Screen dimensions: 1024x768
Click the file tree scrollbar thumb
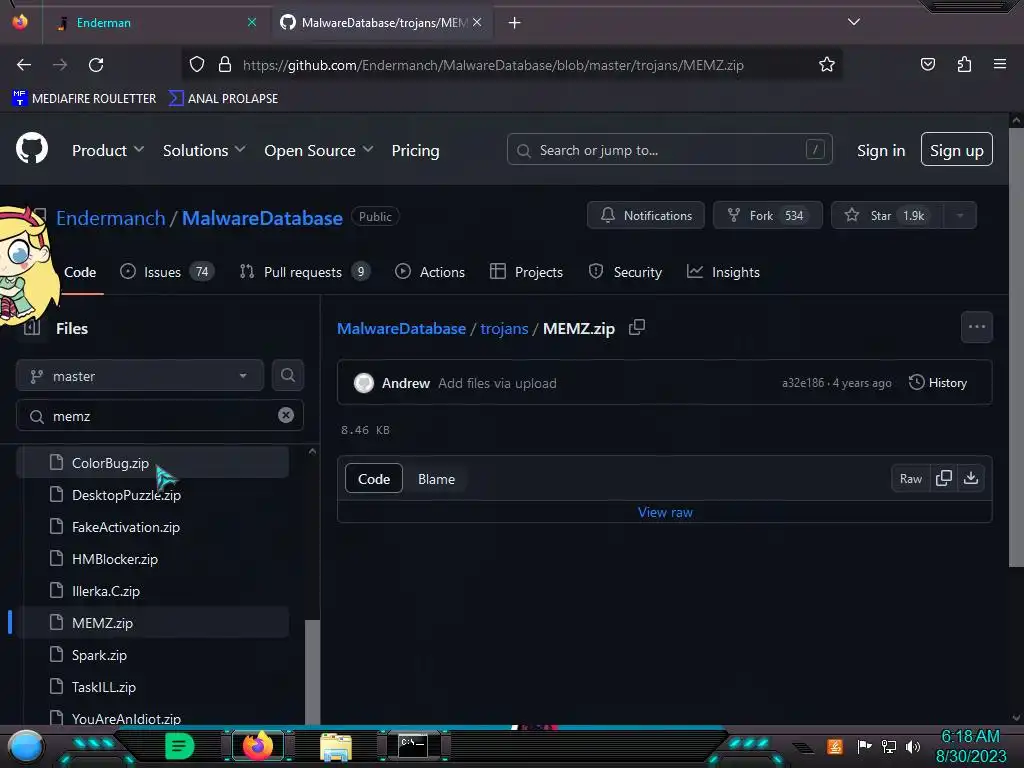312,671
